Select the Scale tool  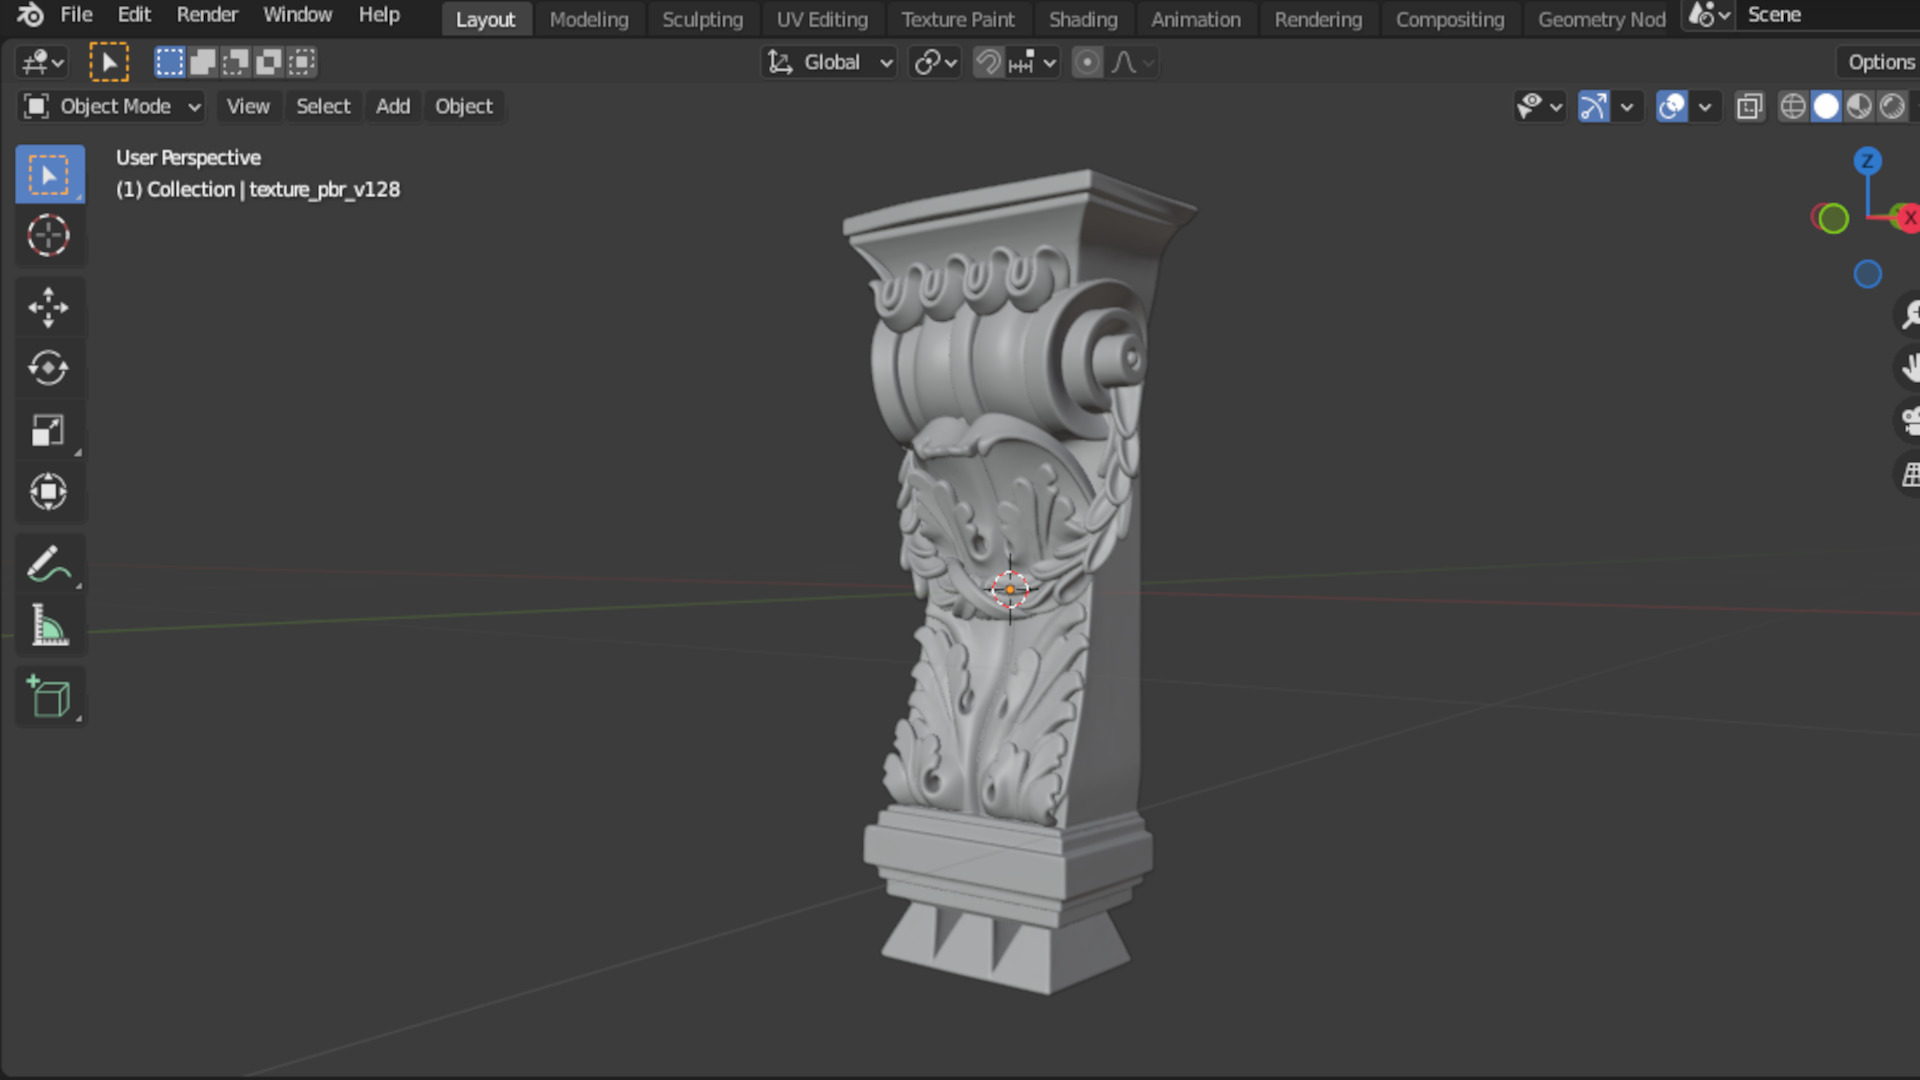[x=49, y=431]
